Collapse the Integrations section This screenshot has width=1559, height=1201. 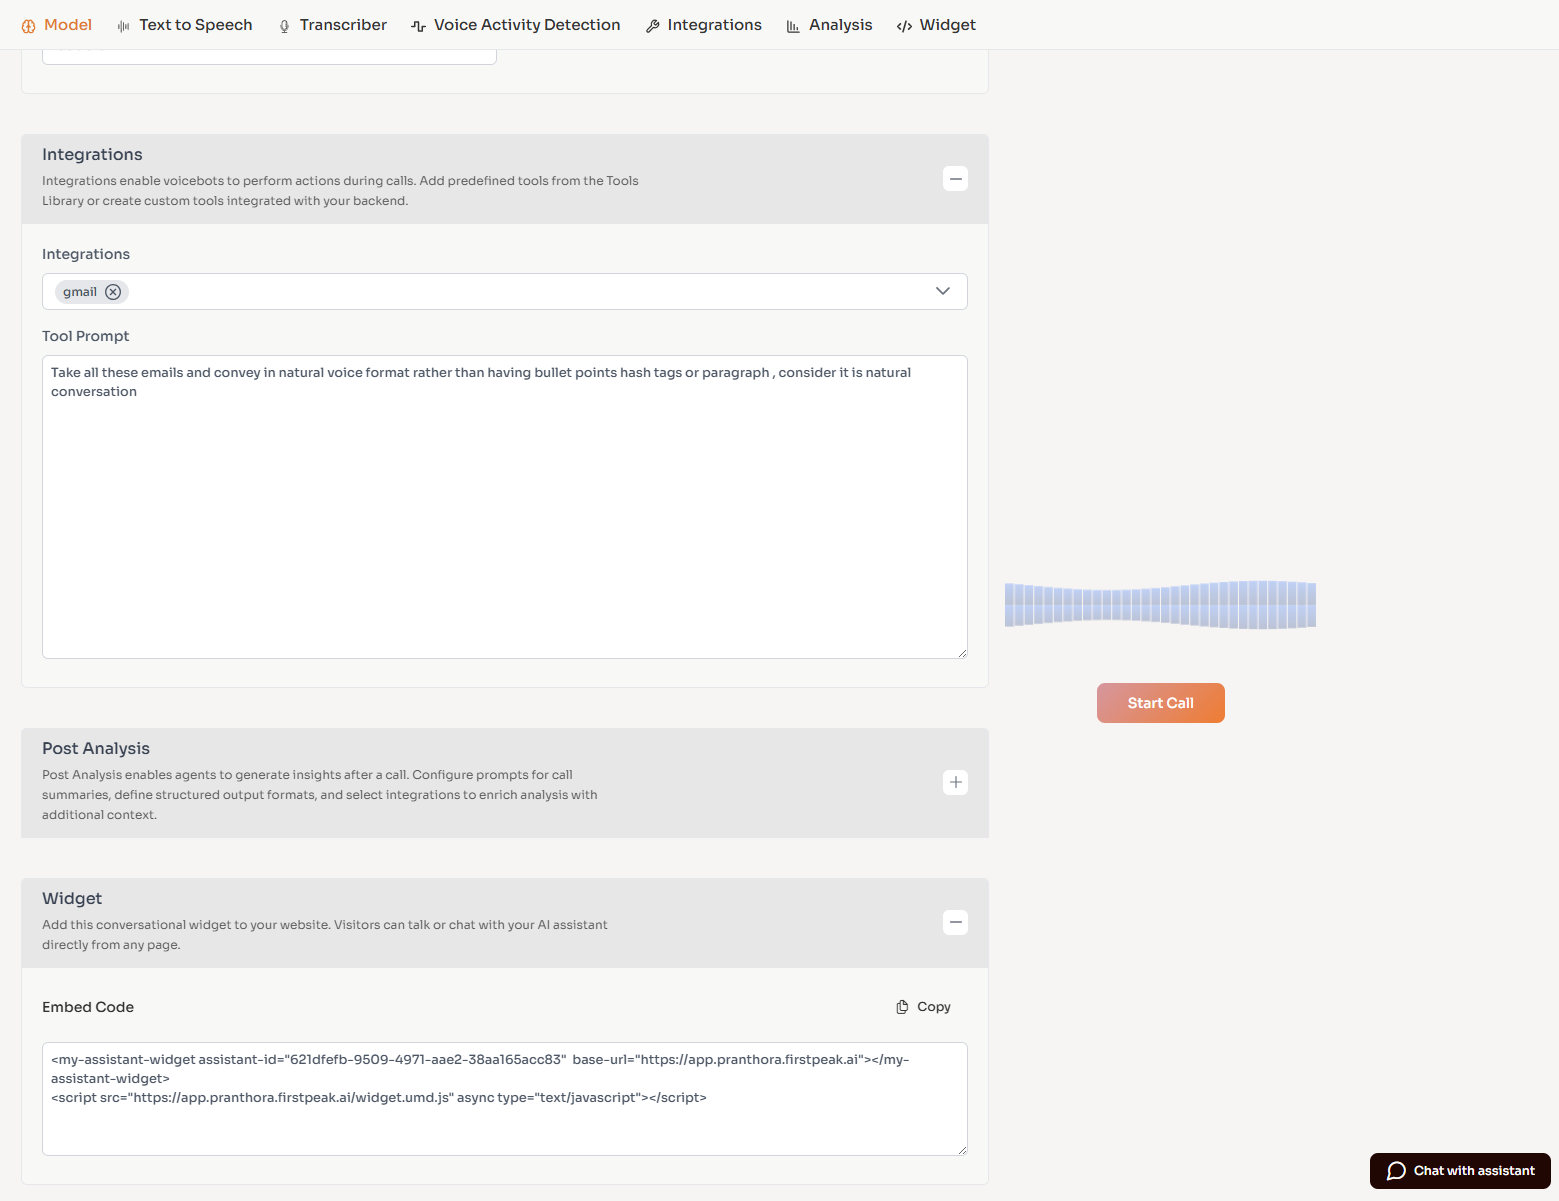(955, 178)
